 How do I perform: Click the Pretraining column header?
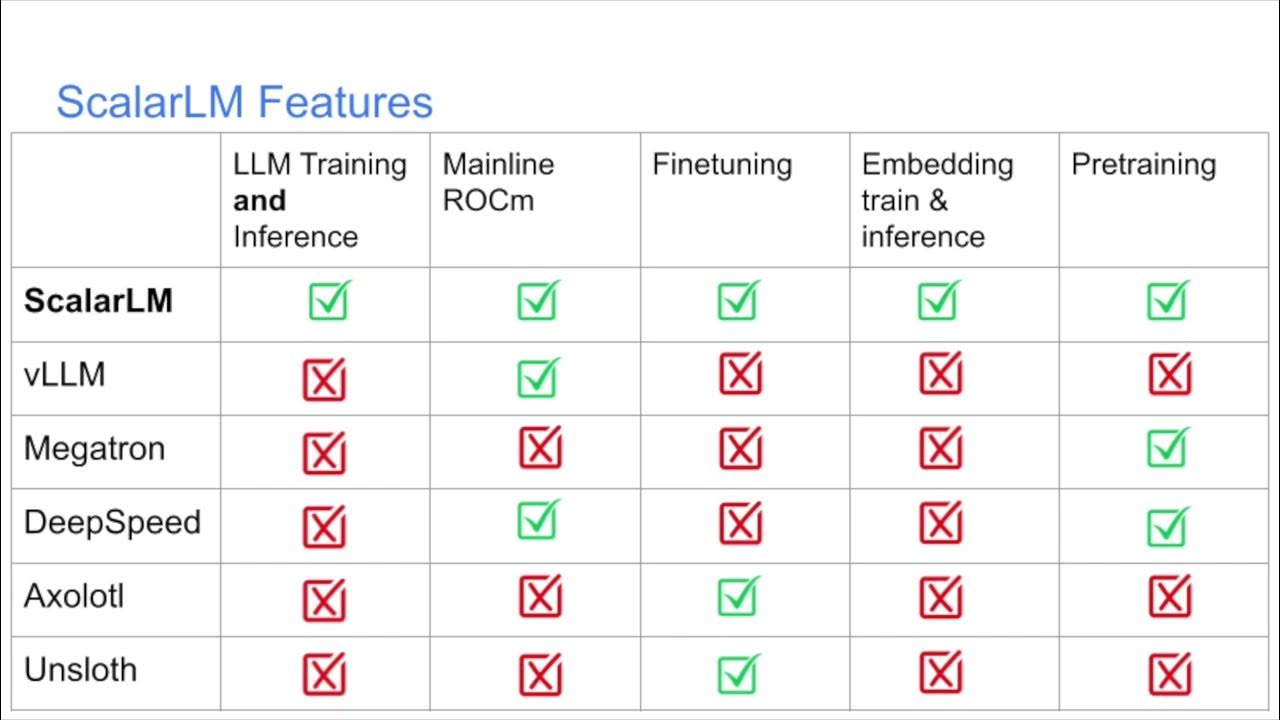[1143, 165]
